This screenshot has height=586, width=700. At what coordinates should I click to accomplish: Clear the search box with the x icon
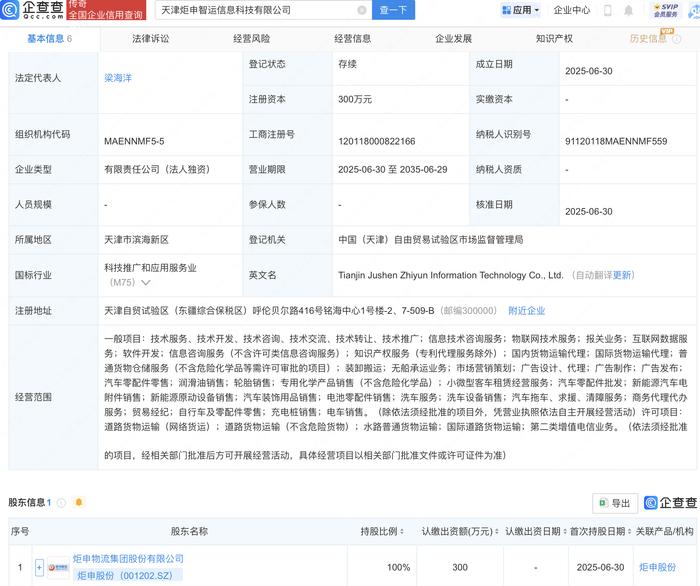pyautogui.click(x=362, y=10)
